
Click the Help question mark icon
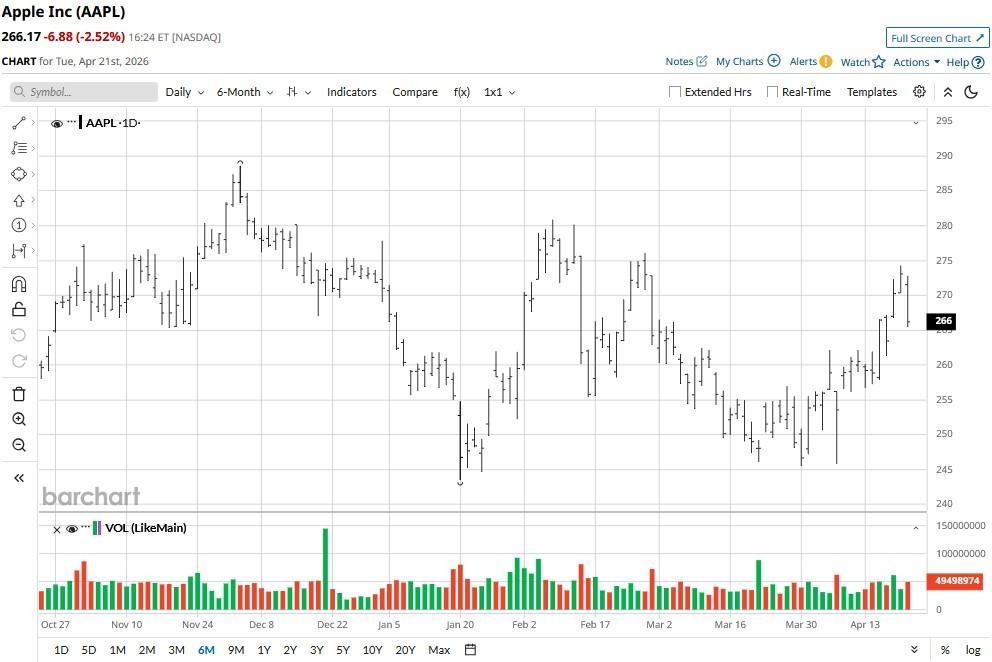tap(978, 62)
